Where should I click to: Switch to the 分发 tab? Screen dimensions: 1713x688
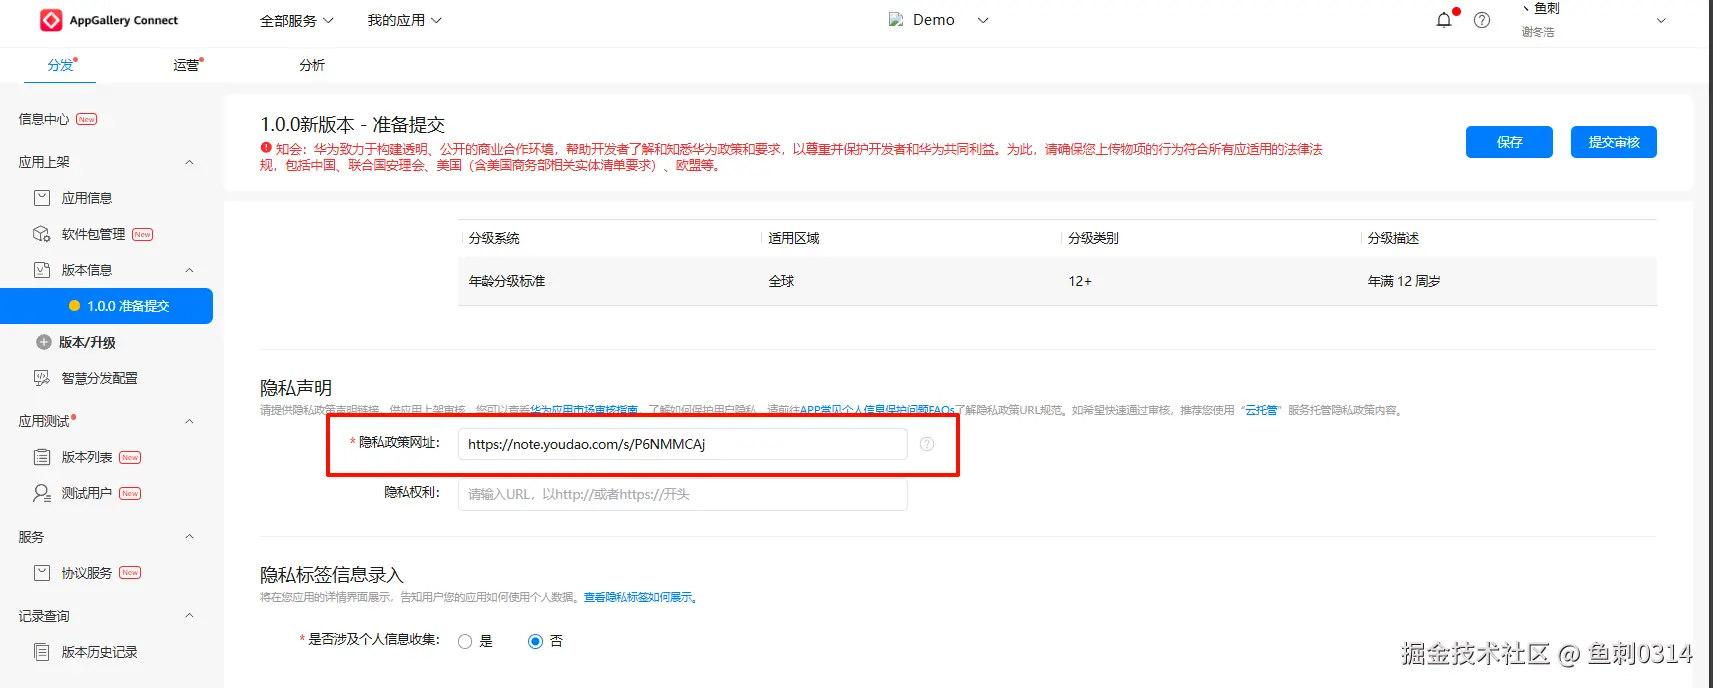[61, 65]
